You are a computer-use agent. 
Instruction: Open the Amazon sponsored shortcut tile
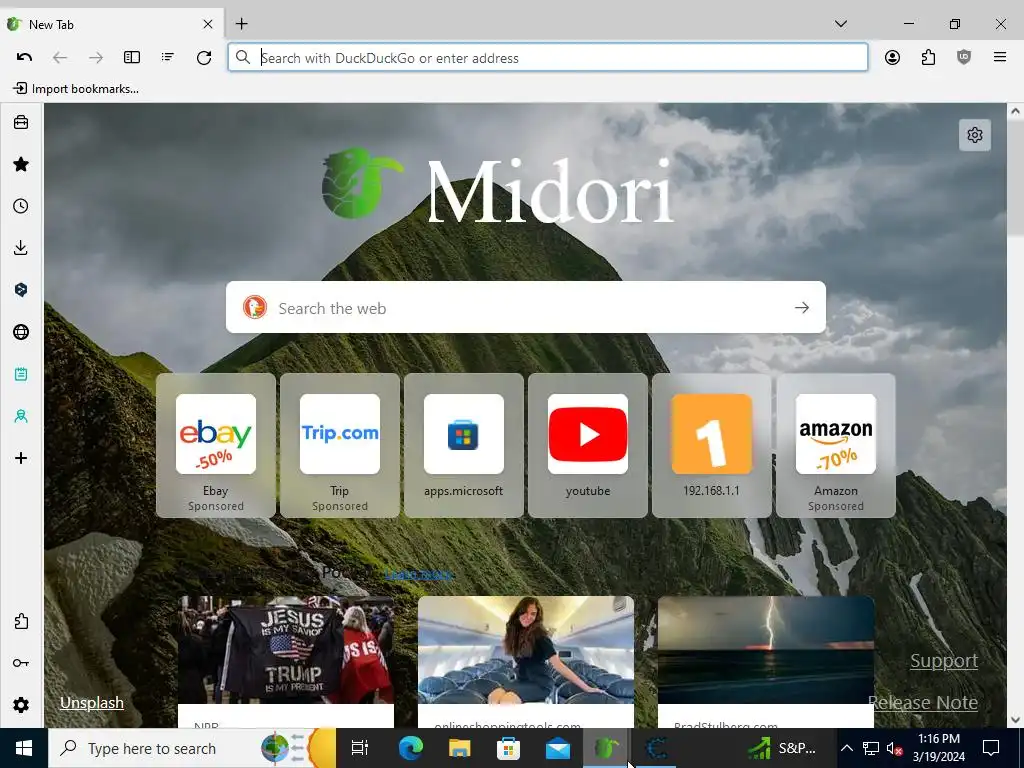835,445
